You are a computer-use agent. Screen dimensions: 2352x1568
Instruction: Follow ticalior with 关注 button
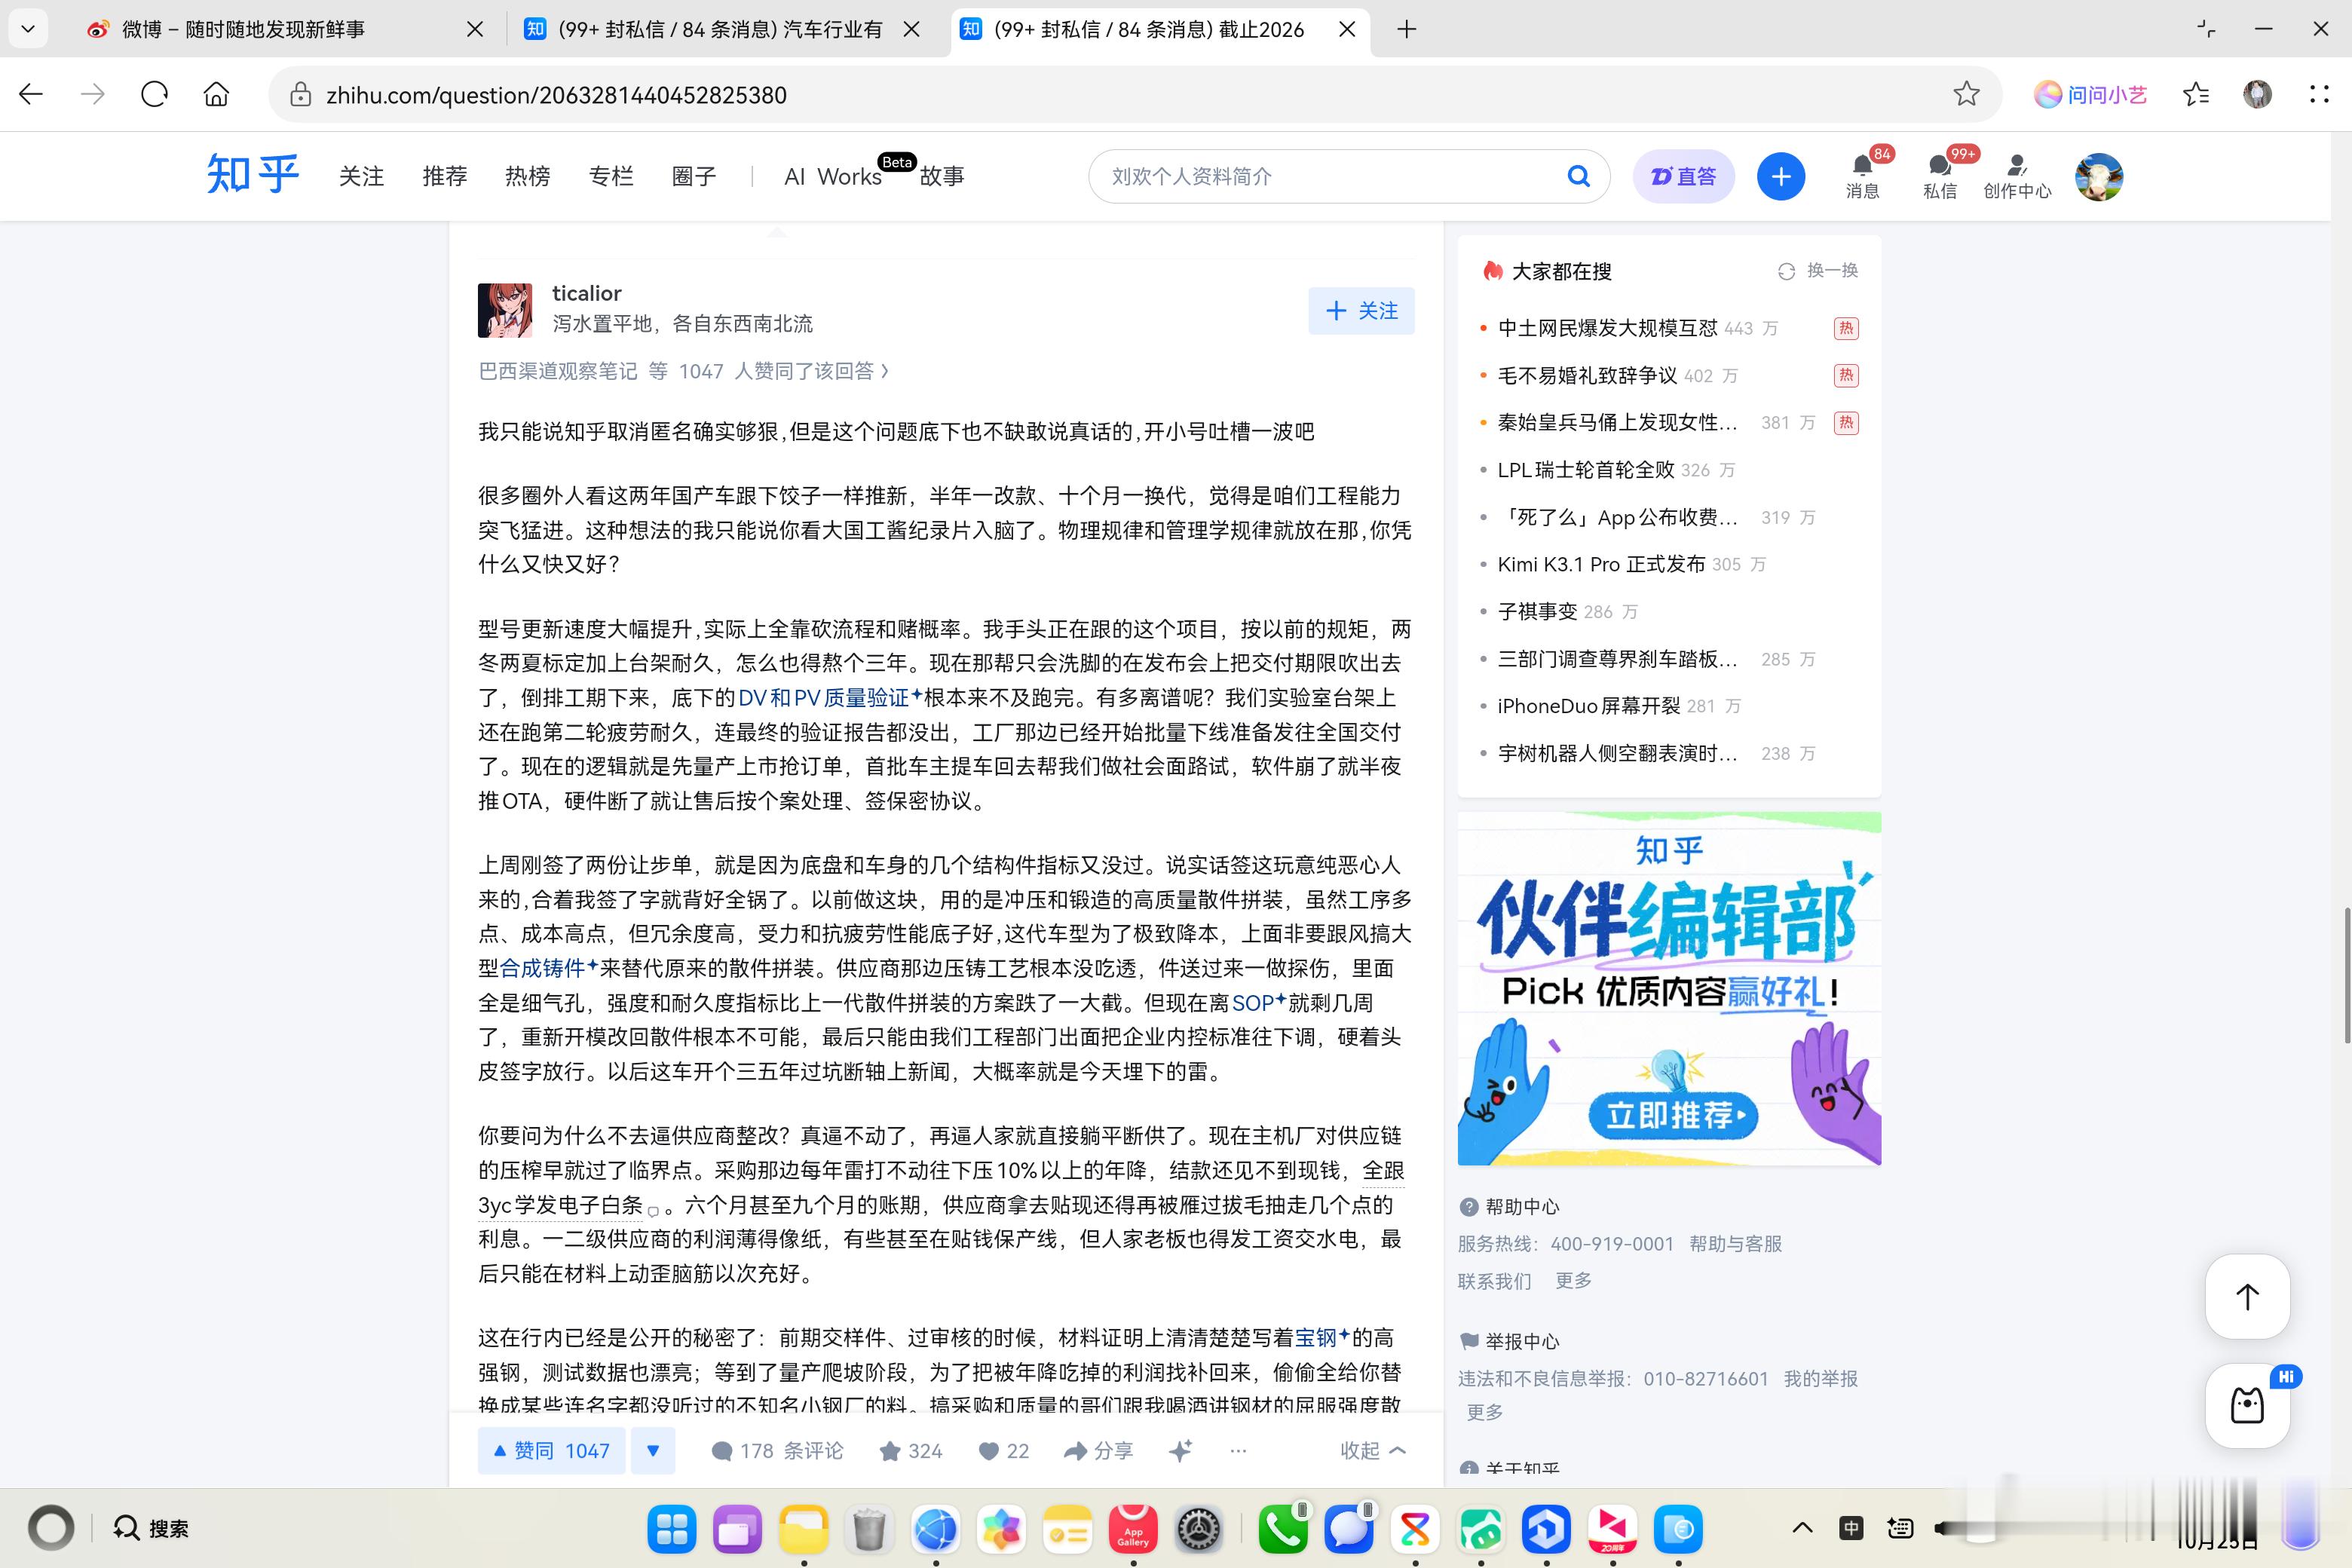coord(1361,311)
